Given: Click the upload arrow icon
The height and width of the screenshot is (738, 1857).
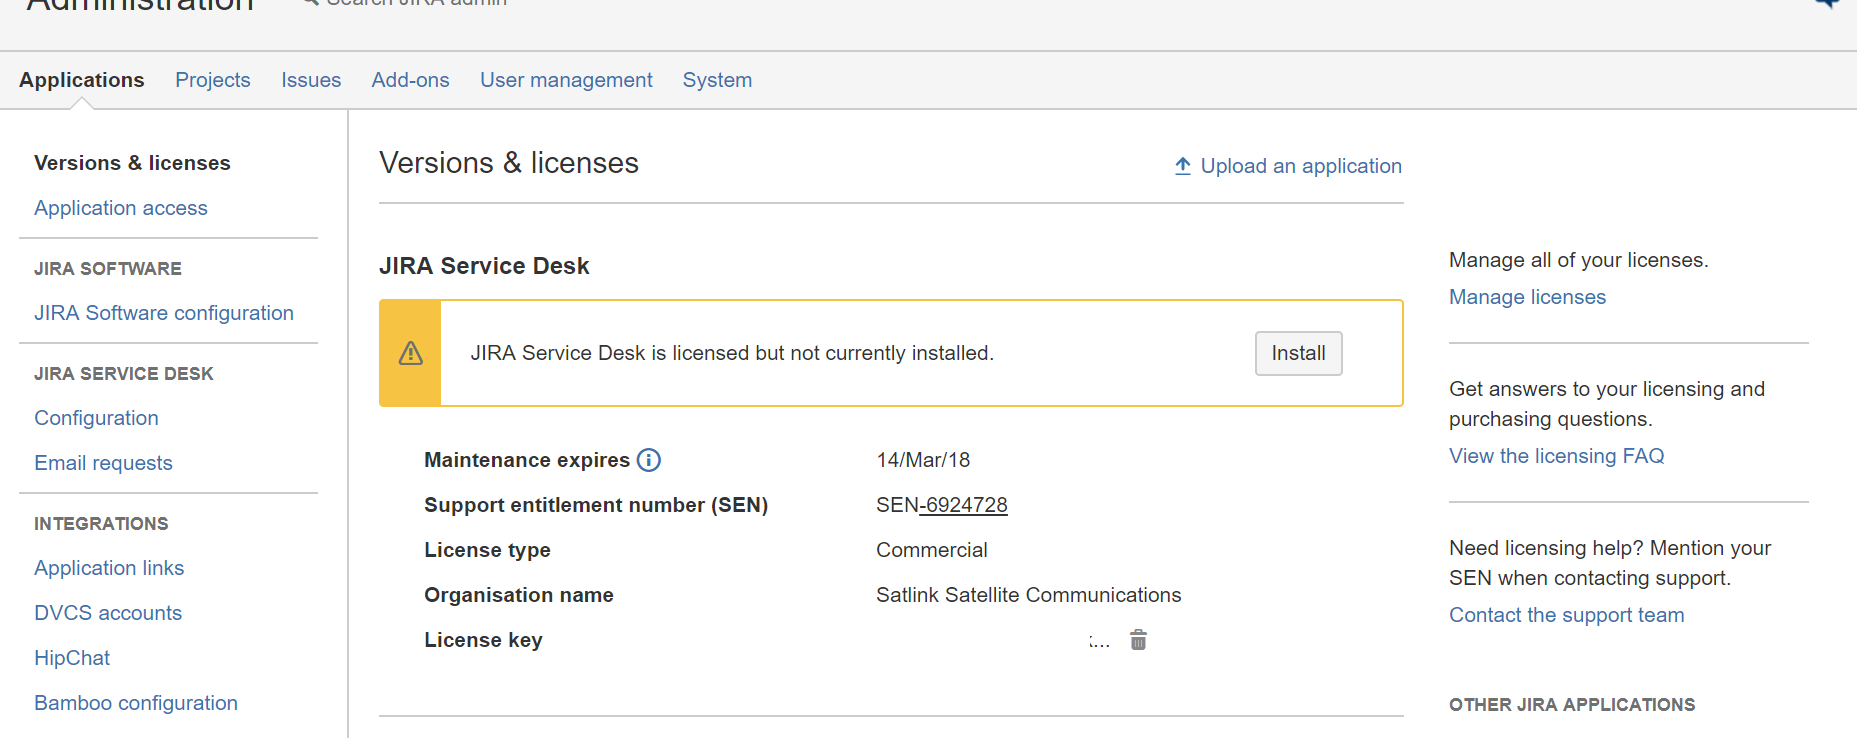Looking at the screenshot, I should click(1183, 166).
